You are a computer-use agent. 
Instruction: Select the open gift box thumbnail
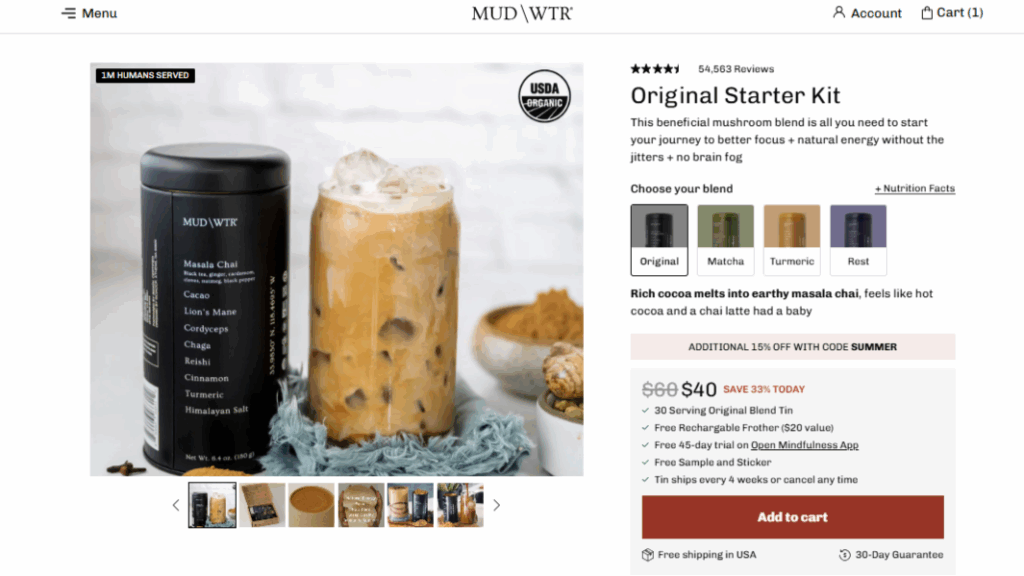point(262,505)
